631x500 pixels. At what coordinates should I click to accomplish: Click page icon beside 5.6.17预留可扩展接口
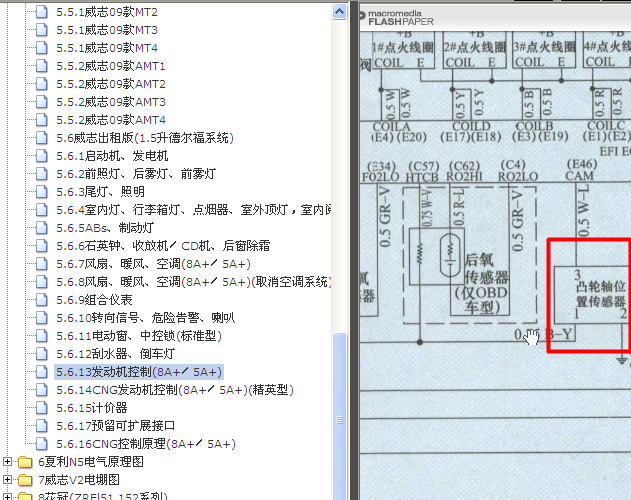[x=41, y=426]
